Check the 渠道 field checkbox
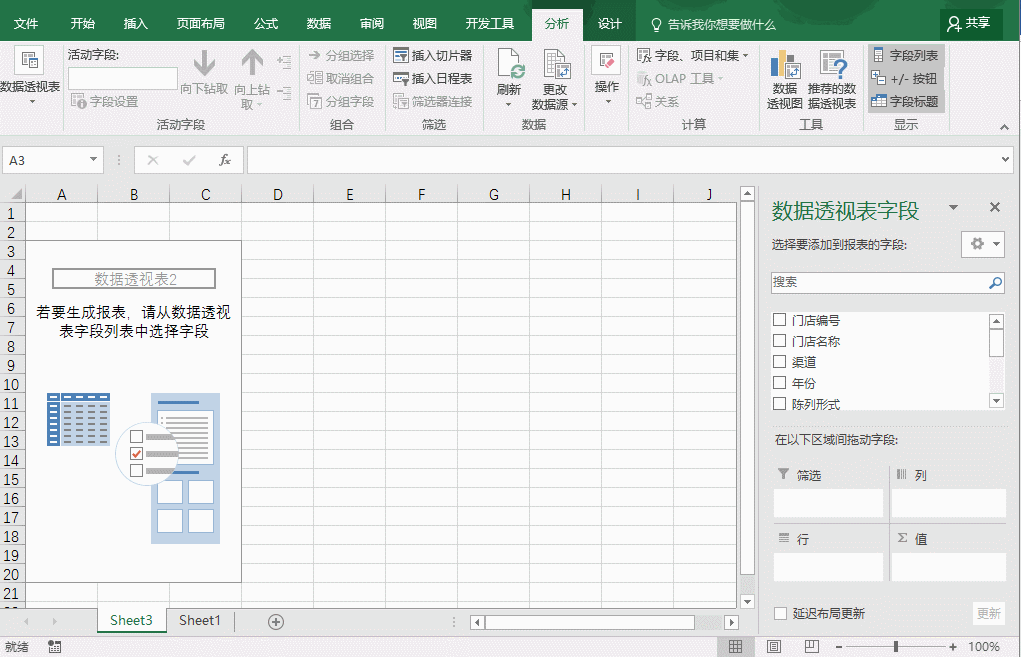 [x=780, y=362]
